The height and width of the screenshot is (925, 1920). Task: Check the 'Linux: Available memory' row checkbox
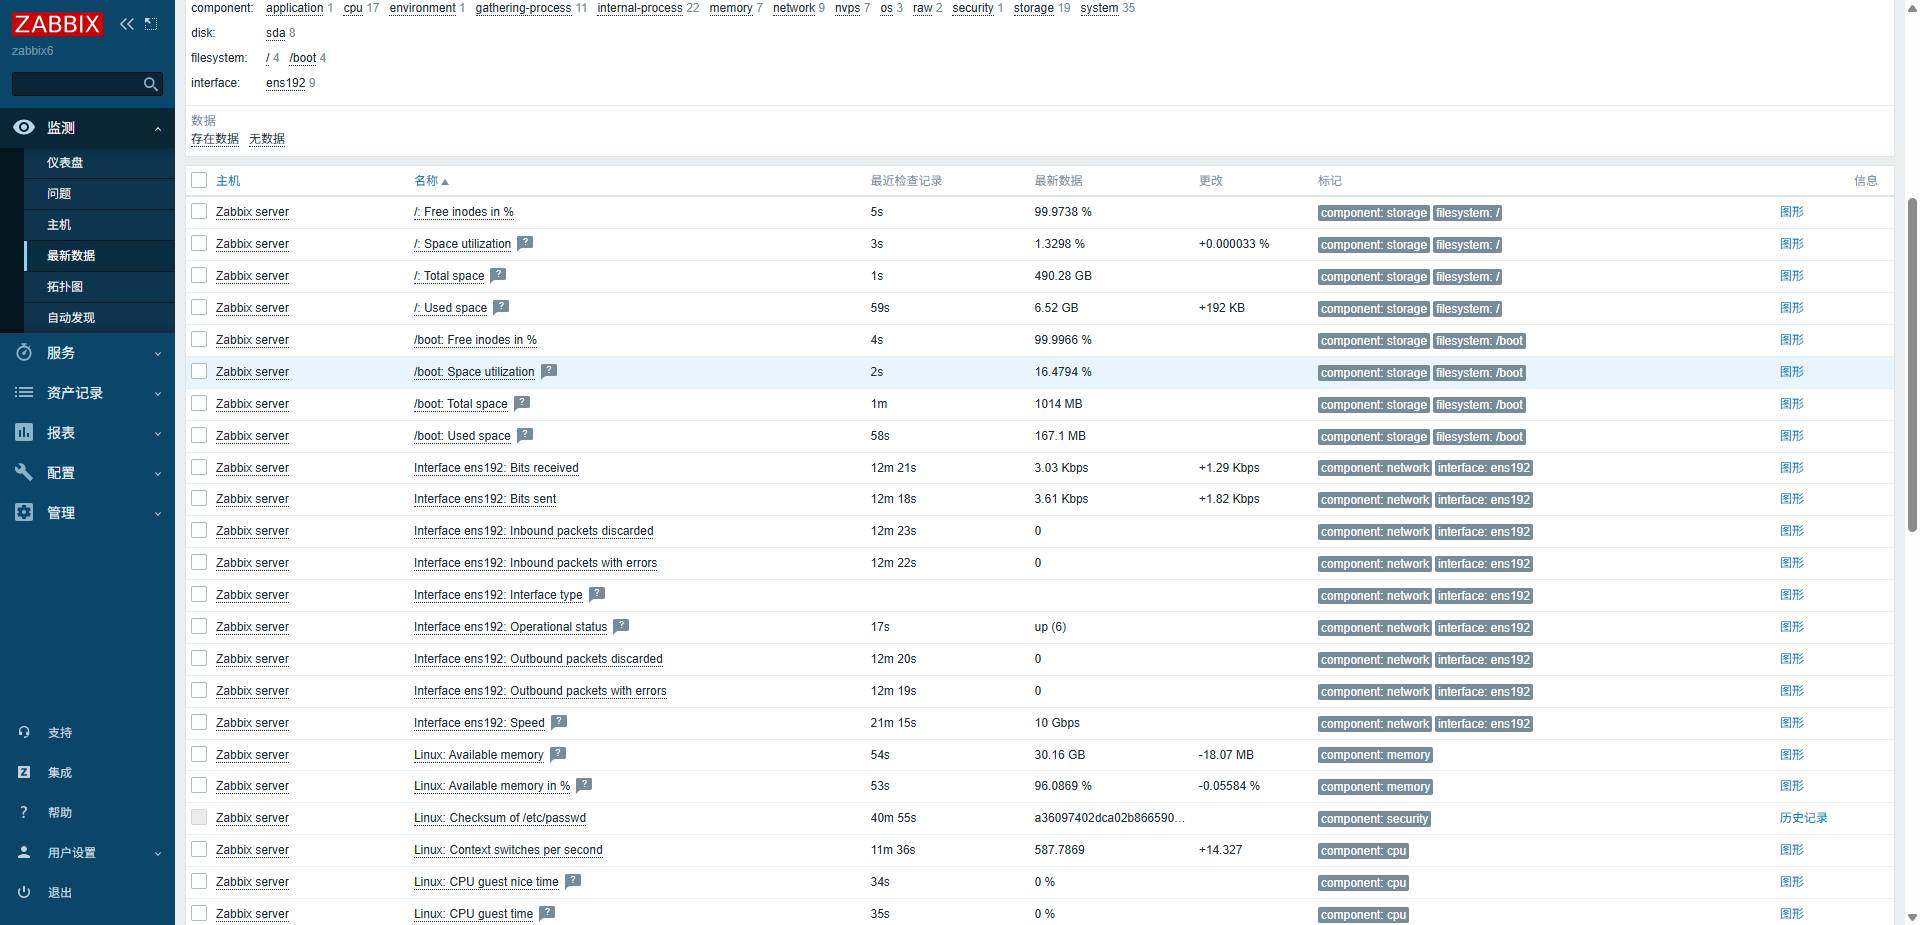[x=199, y=754]
